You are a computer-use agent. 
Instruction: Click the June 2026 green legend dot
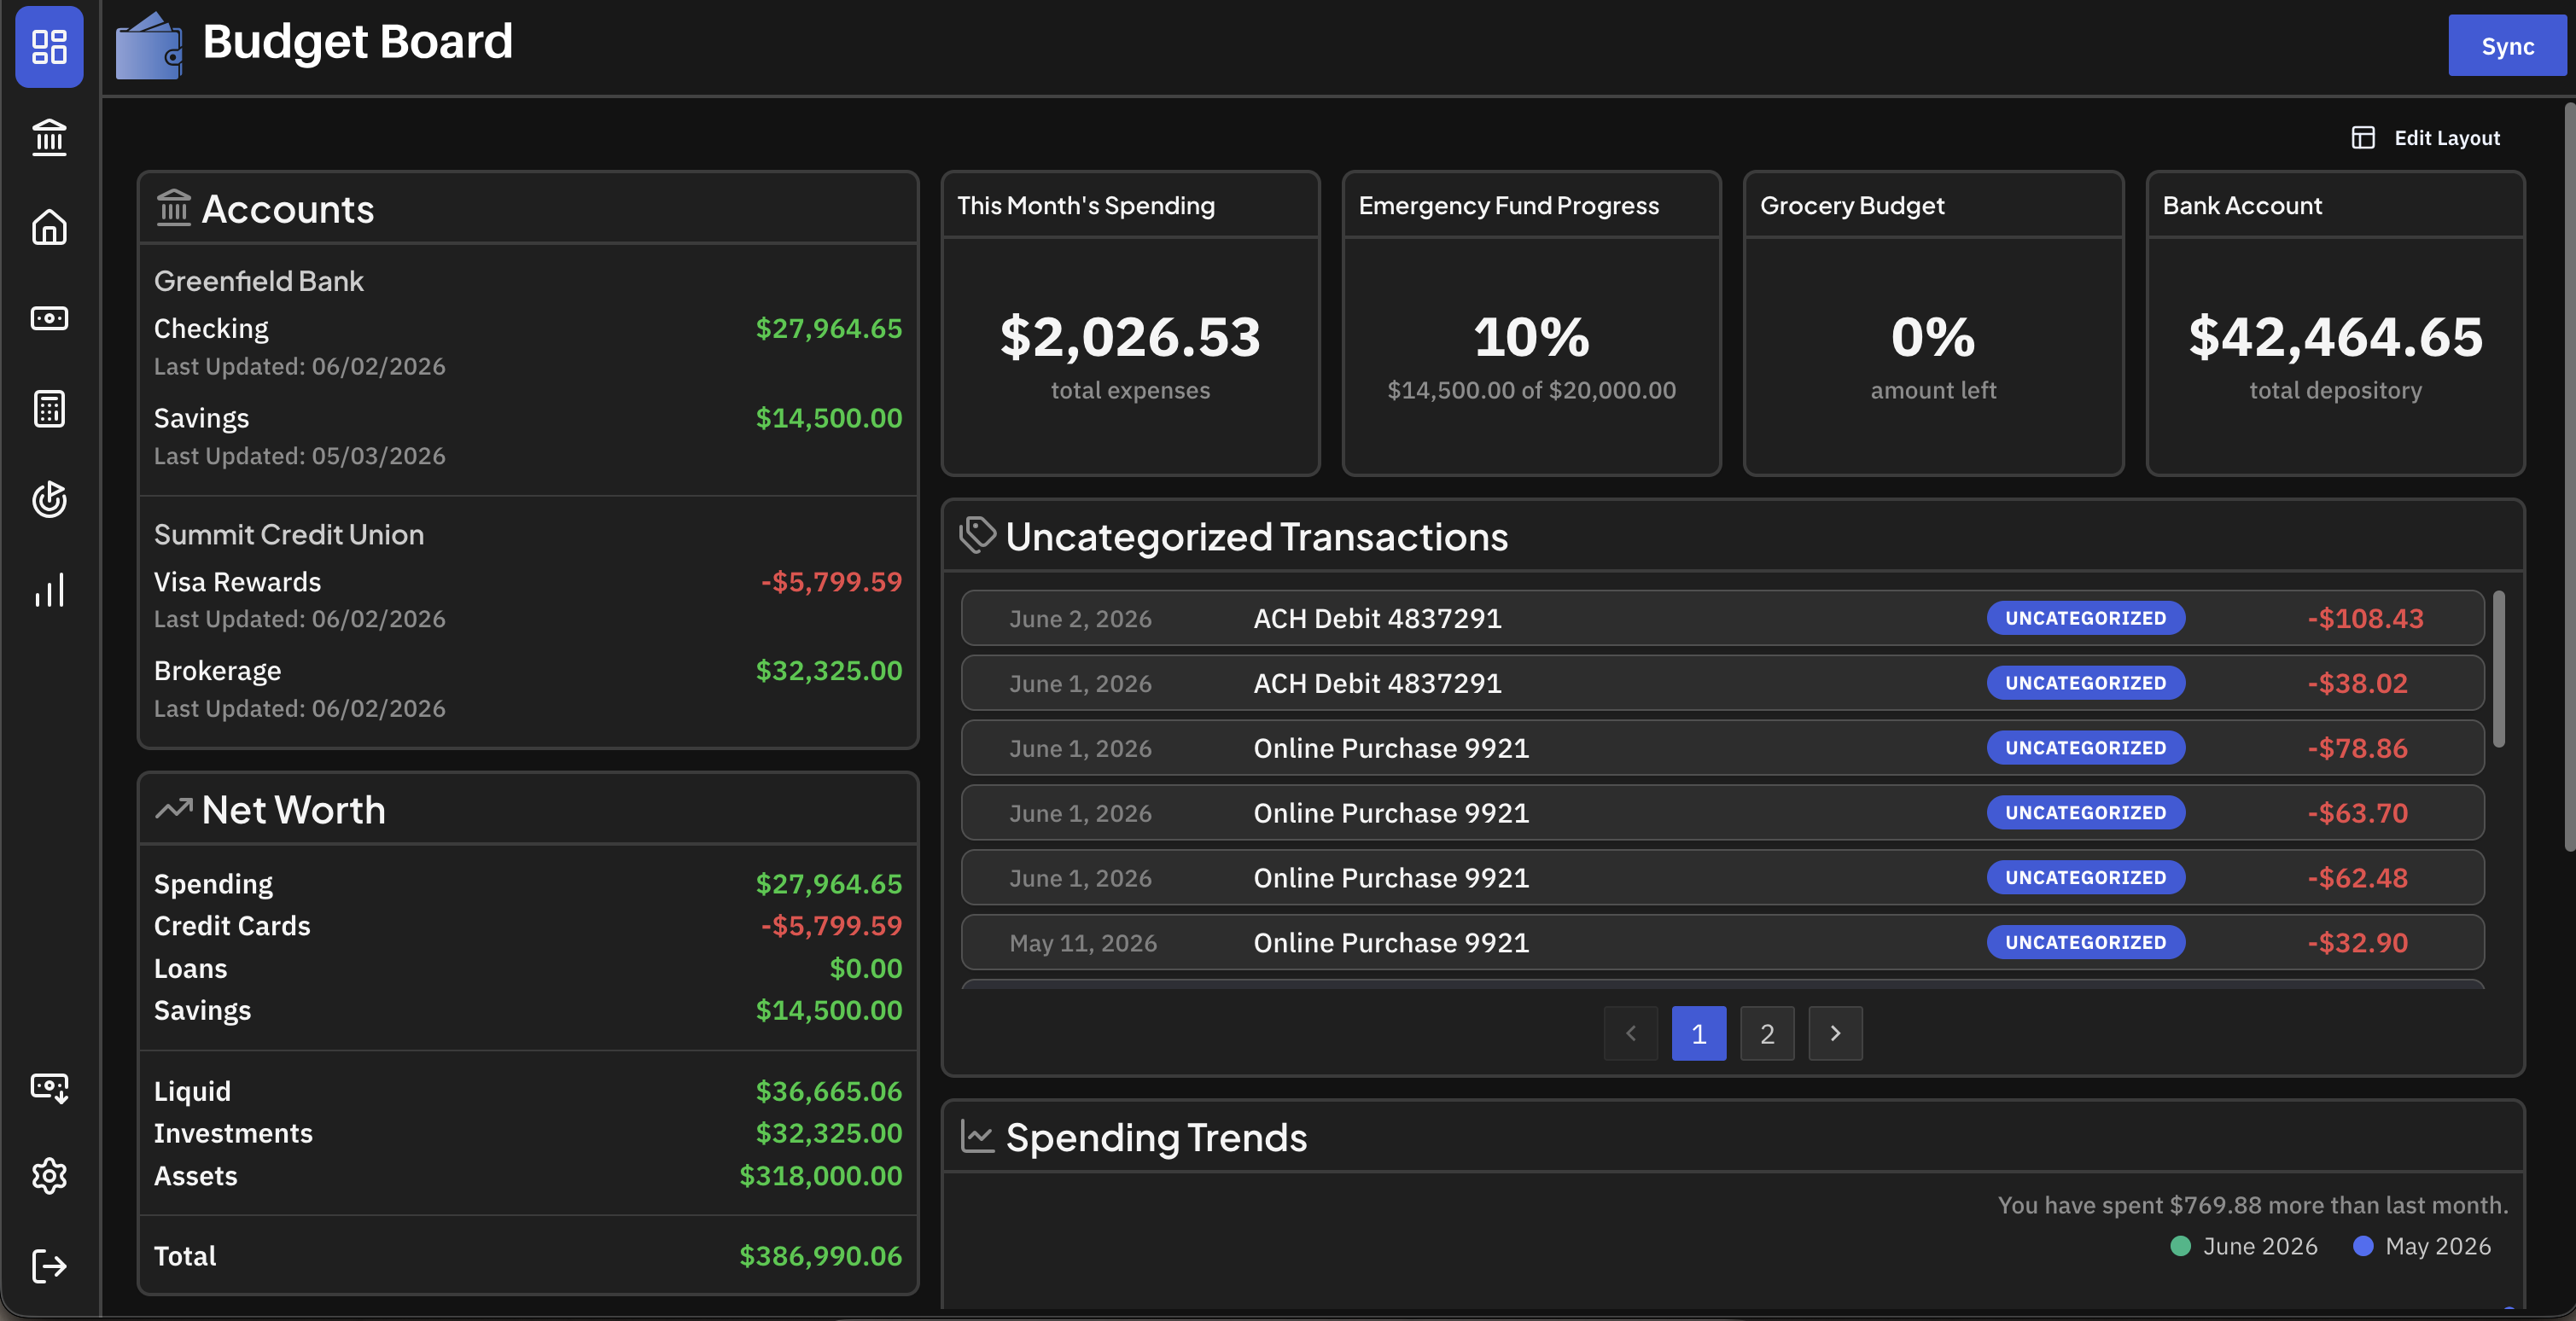(x=2181, y=1246)
